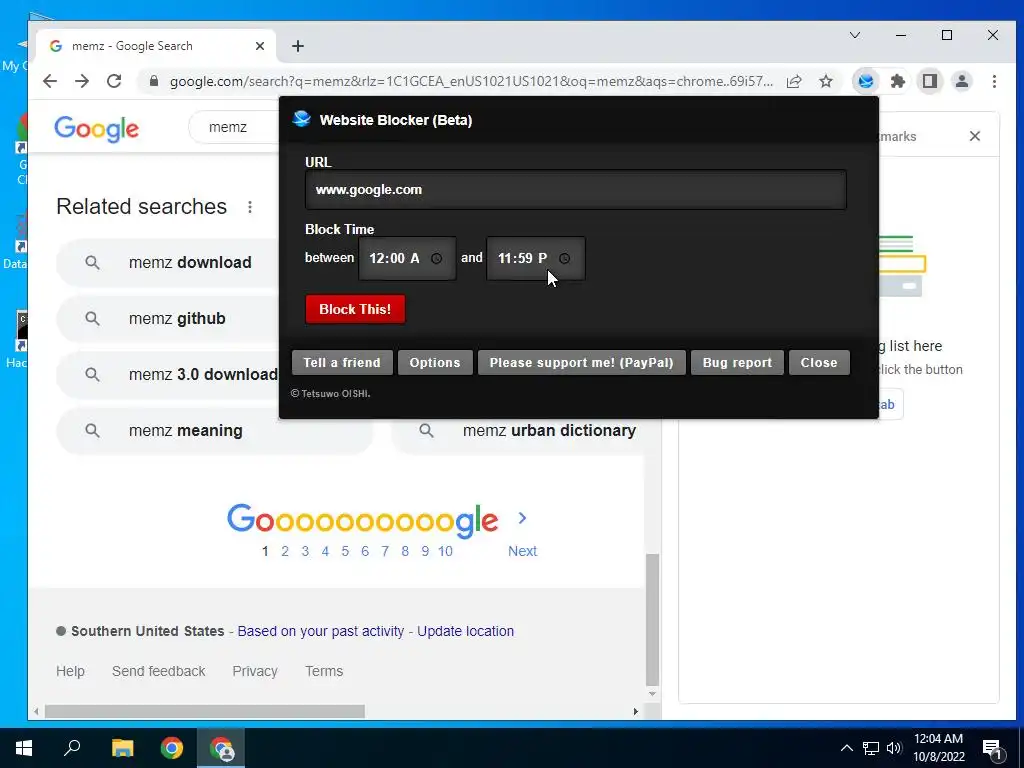Image resolution: width=1024 pixels, height=768 pixels.
Task: Open Windows Start menu
Action: (x=24, y=748)
